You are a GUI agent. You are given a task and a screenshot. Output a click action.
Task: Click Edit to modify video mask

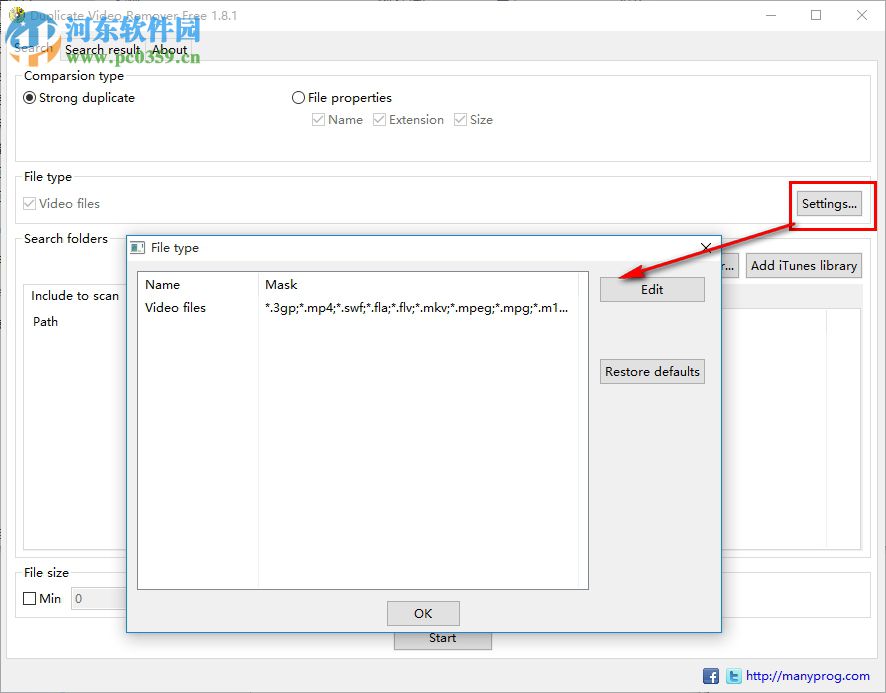[651, 289]
